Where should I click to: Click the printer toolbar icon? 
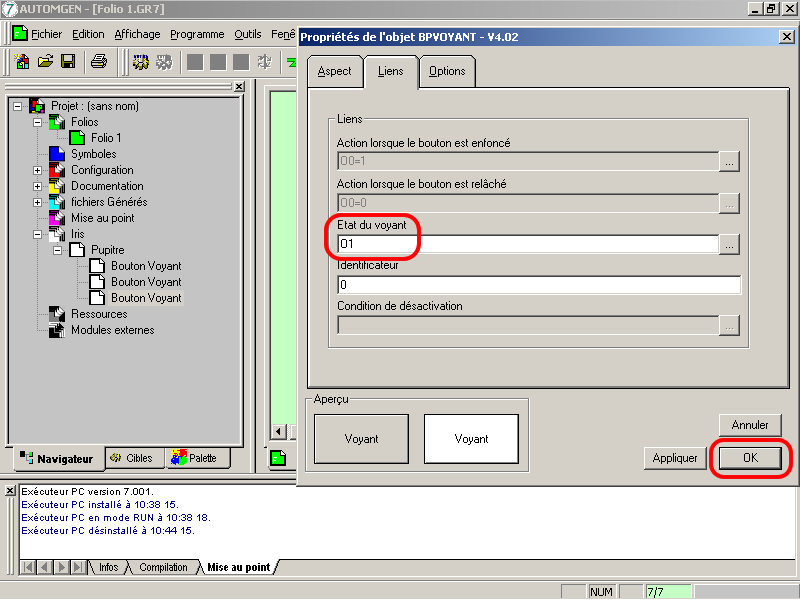pyautogui.click(x=98, y=62)
